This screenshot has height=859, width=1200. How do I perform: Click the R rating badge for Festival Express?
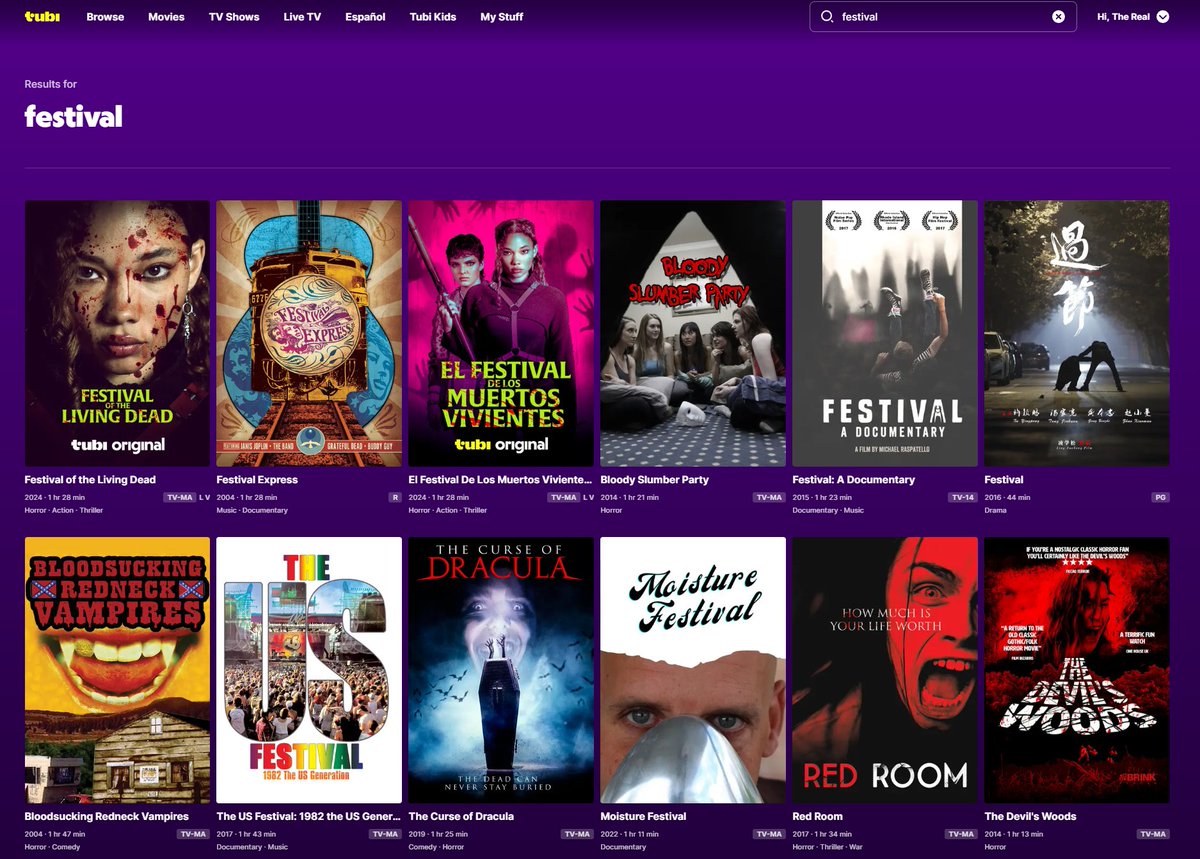click(x=395, y=497)
